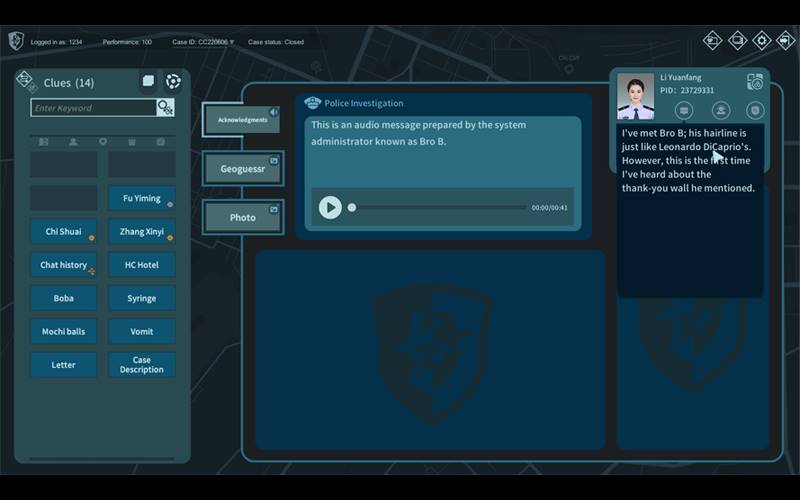Click the shield badge icon under Li Yuanfang's PID

tap(755, 110)
